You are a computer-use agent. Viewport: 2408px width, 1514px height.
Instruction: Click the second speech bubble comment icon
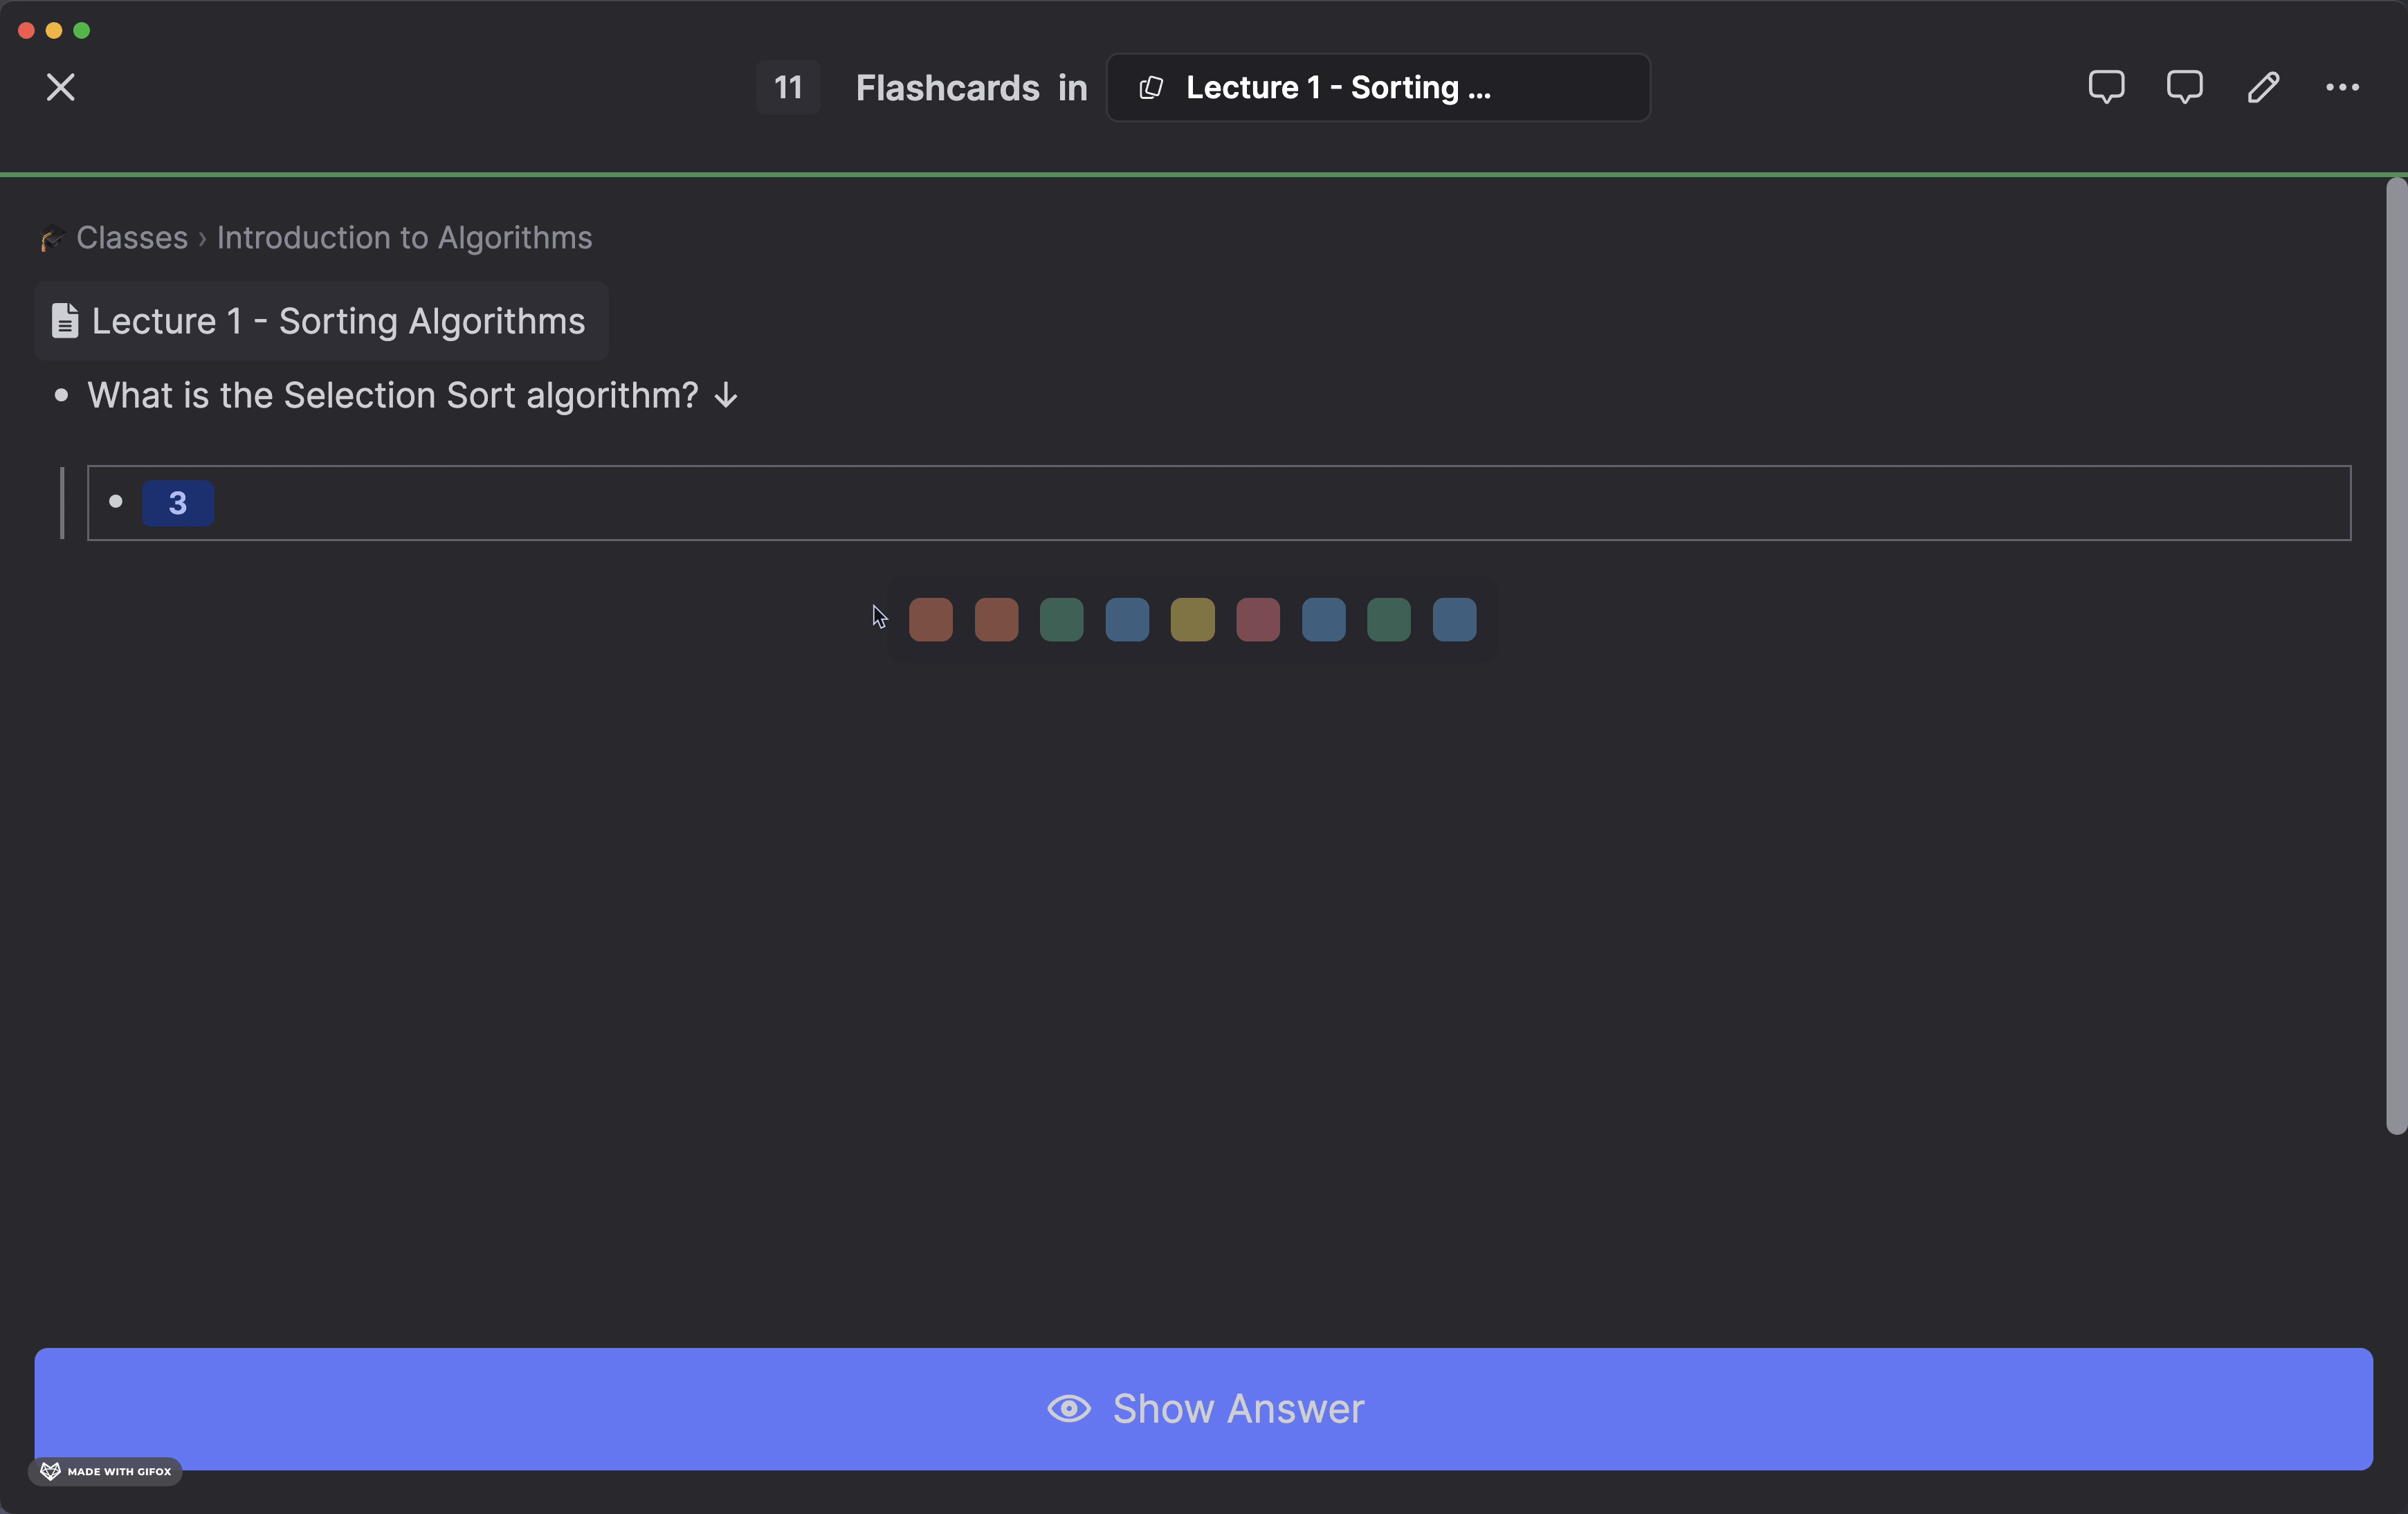(2184, 87)
